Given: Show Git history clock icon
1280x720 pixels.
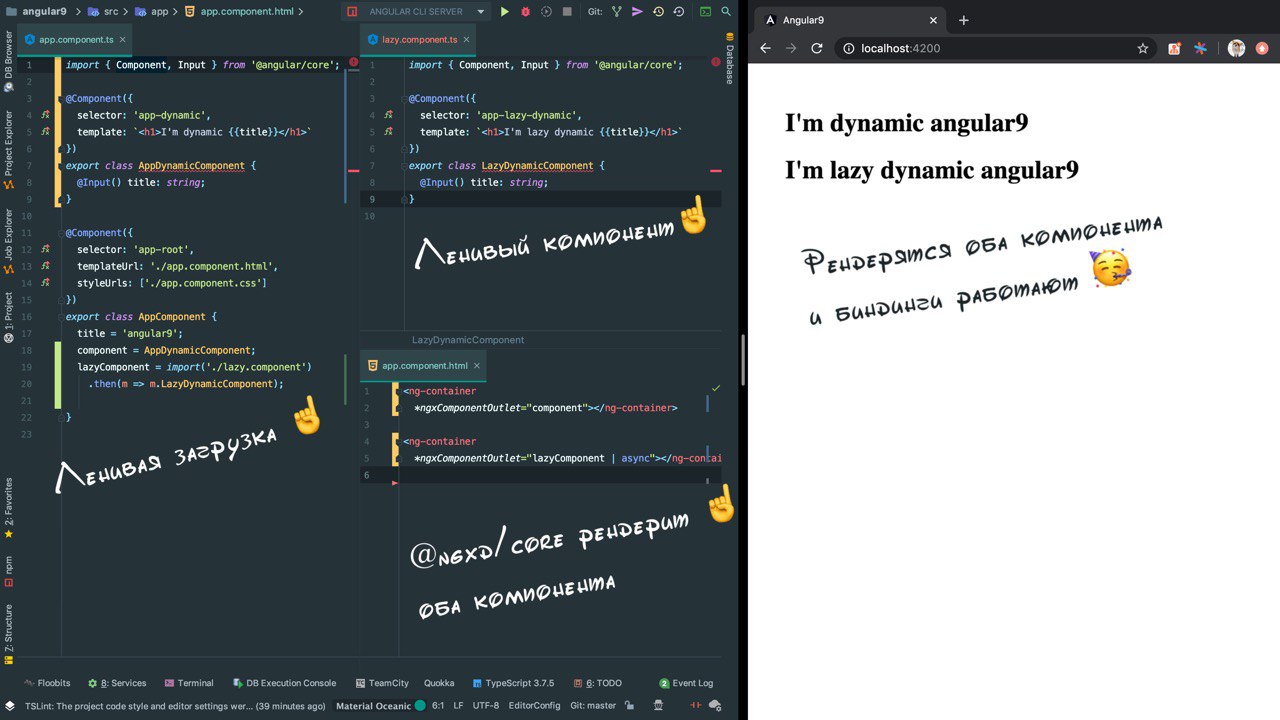Looking at the screenshot, I should [658, 12].
